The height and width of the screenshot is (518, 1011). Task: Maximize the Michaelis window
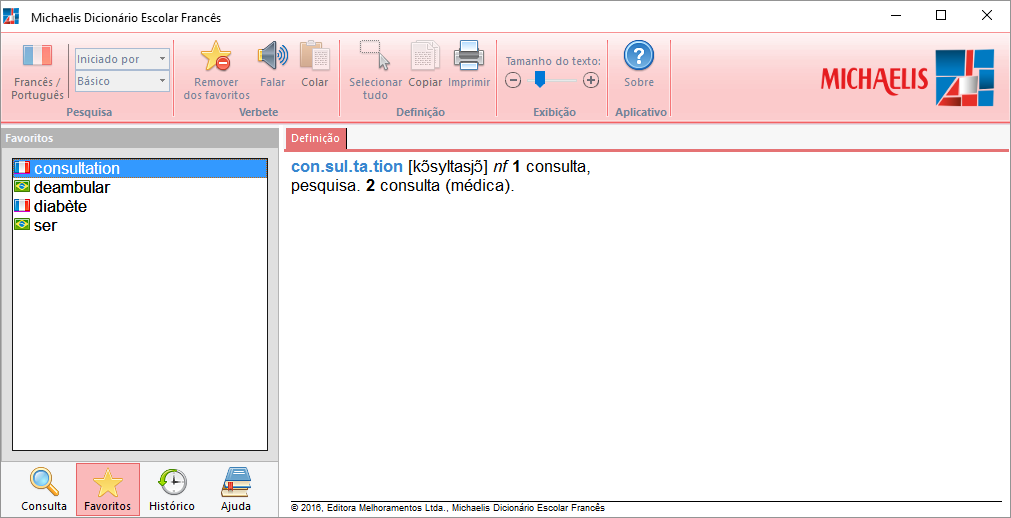(x=941, y=16)
